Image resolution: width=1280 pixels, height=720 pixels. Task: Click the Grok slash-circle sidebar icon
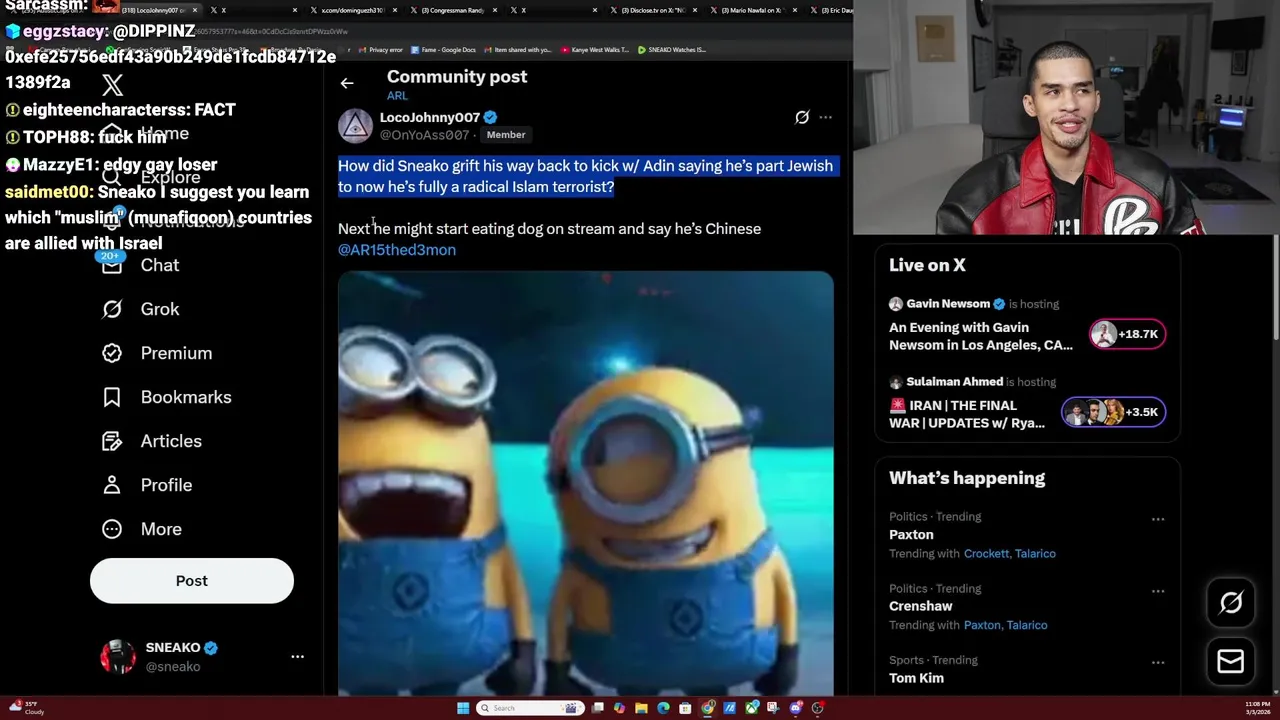click(x=112, y=309)
